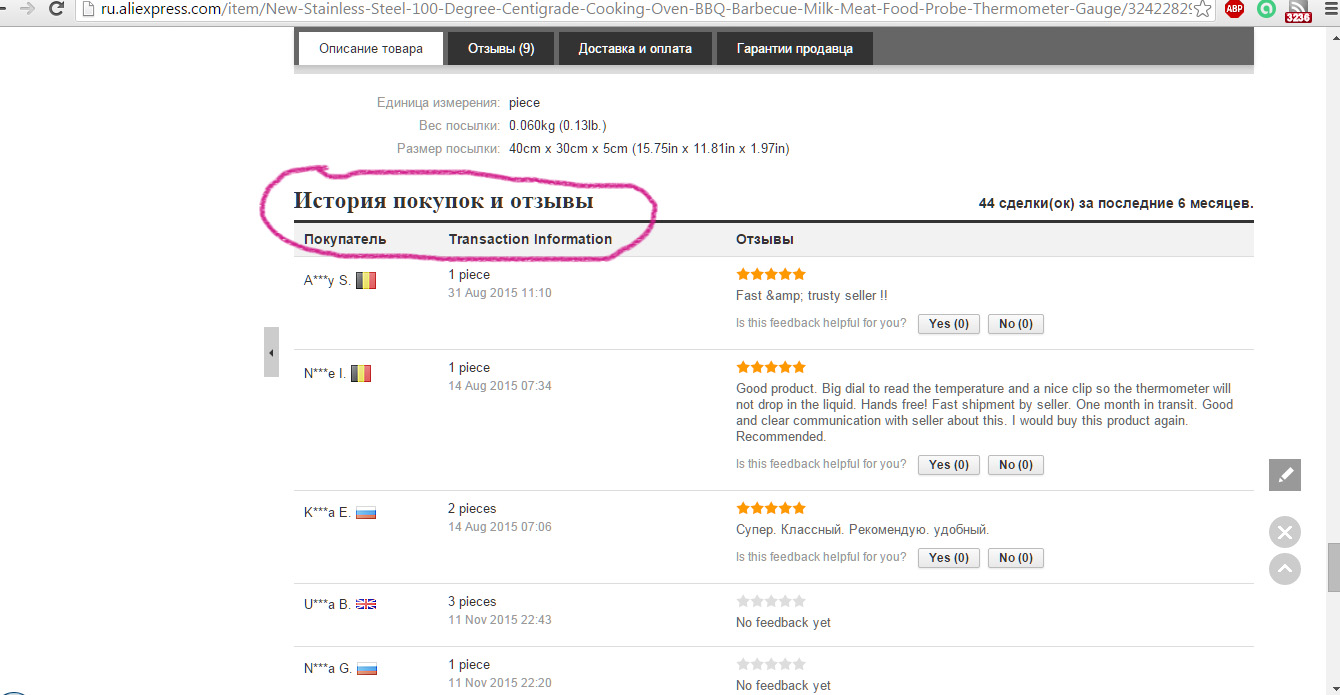Vote Yes on A***y S. feedback
Screen dimensions: 1340x695
(x=948, y=324)
